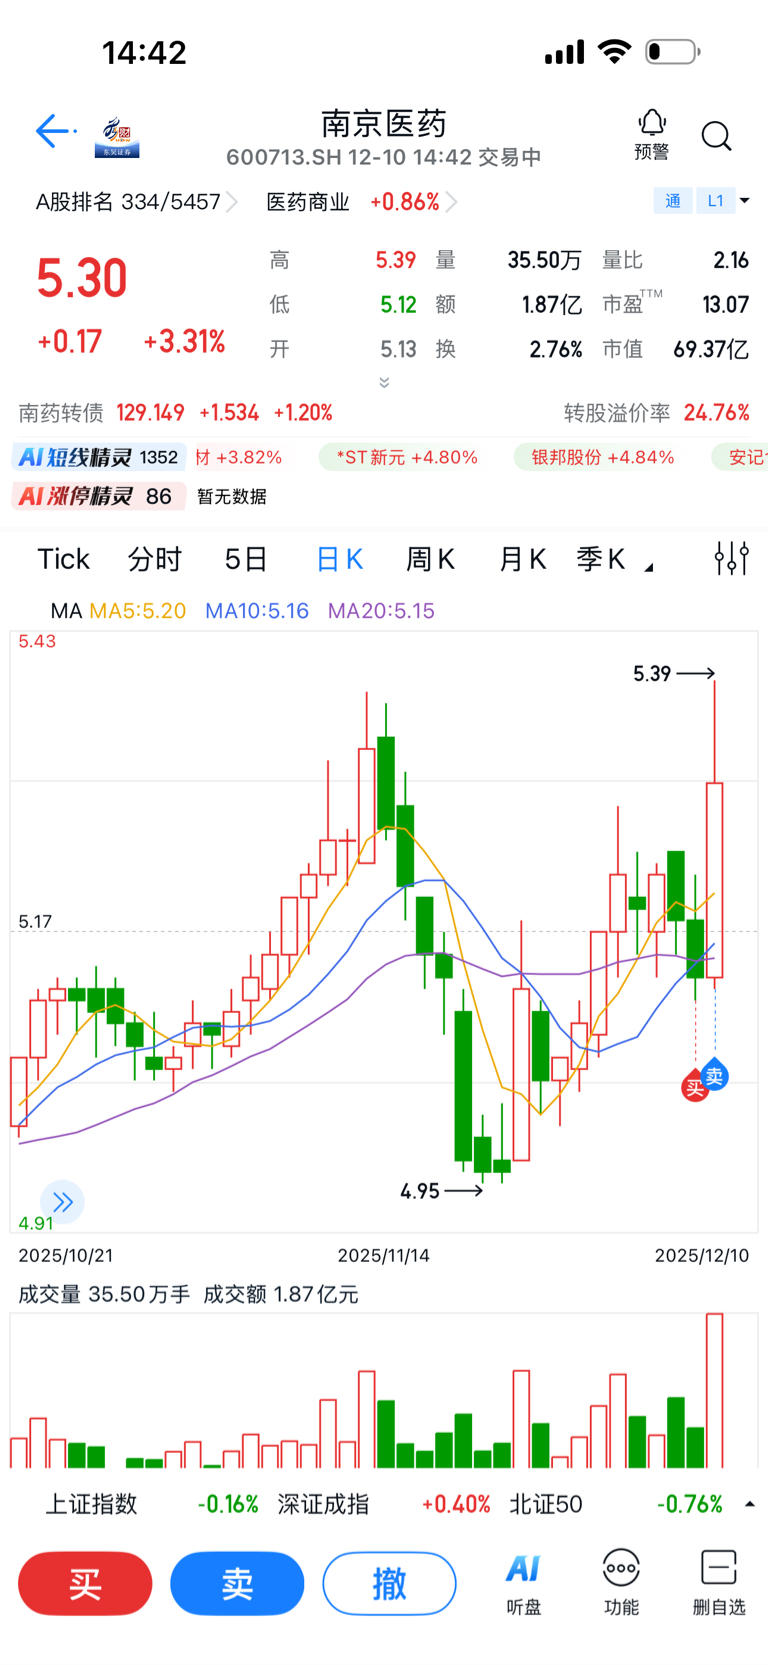Tap the red 买 marker on chart
This screenshot has height=1665, width=768.
tap(695, 1087)
